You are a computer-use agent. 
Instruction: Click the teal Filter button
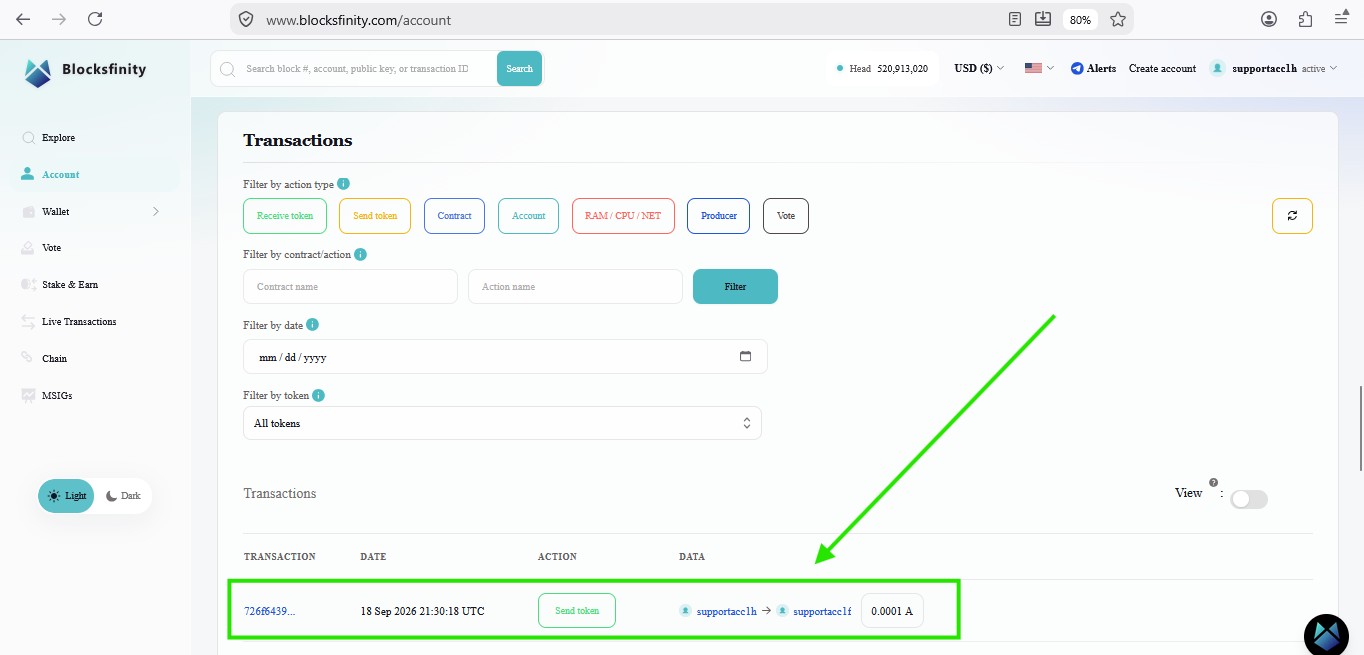[735, 286]
